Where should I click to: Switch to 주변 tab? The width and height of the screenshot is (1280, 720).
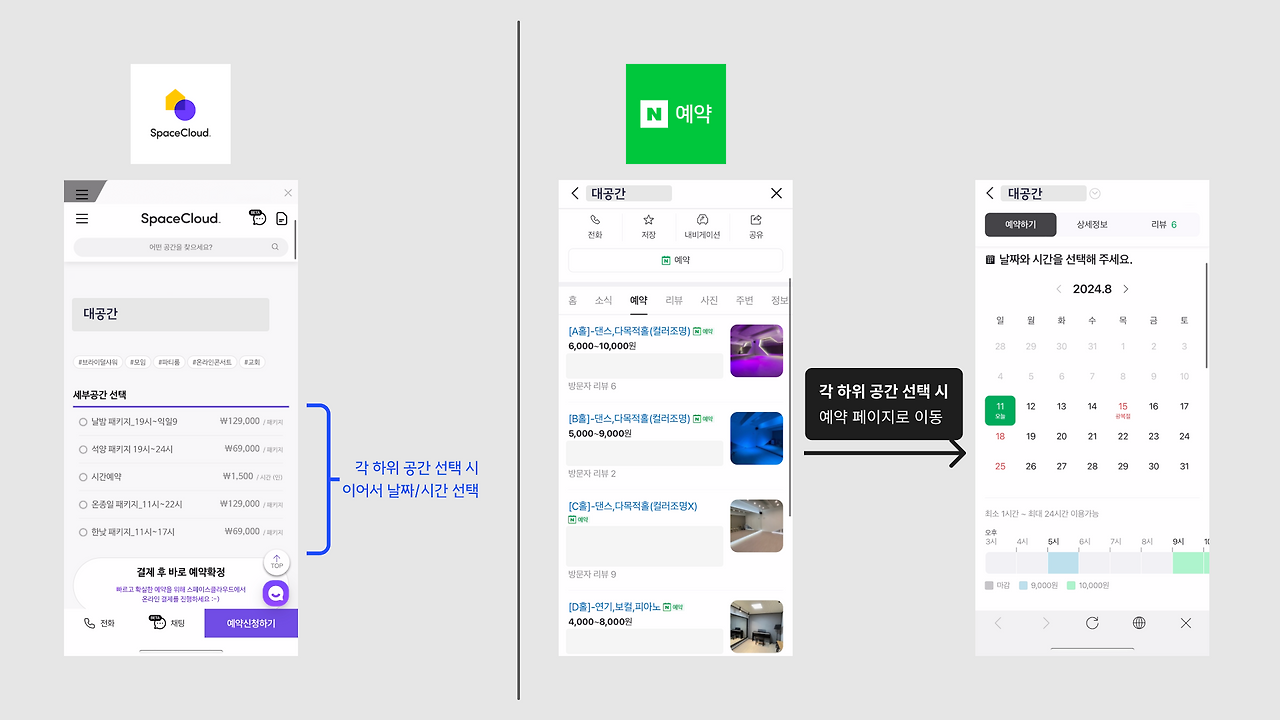(x=744, y=300)
